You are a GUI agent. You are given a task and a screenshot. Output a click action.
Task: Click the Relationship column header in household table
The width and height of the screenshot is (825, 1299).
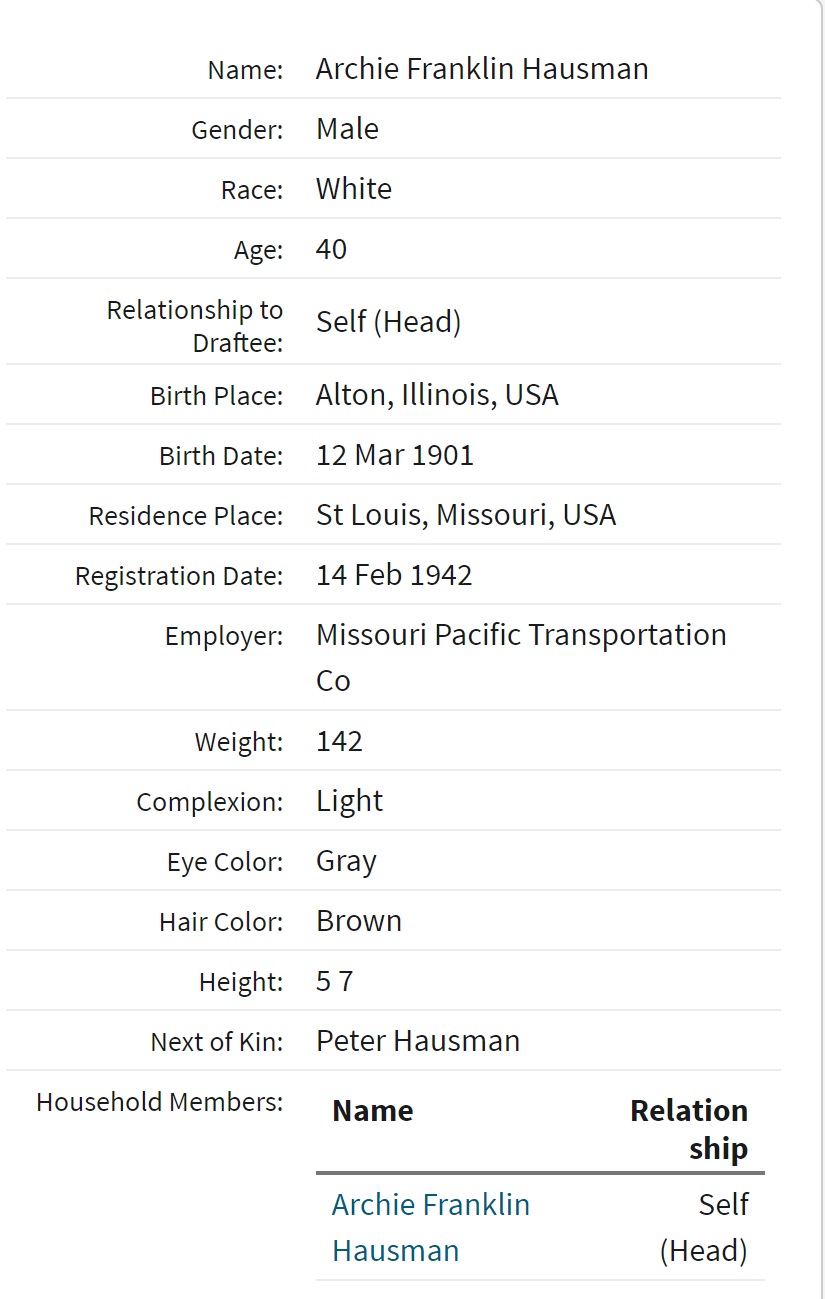689,1129
